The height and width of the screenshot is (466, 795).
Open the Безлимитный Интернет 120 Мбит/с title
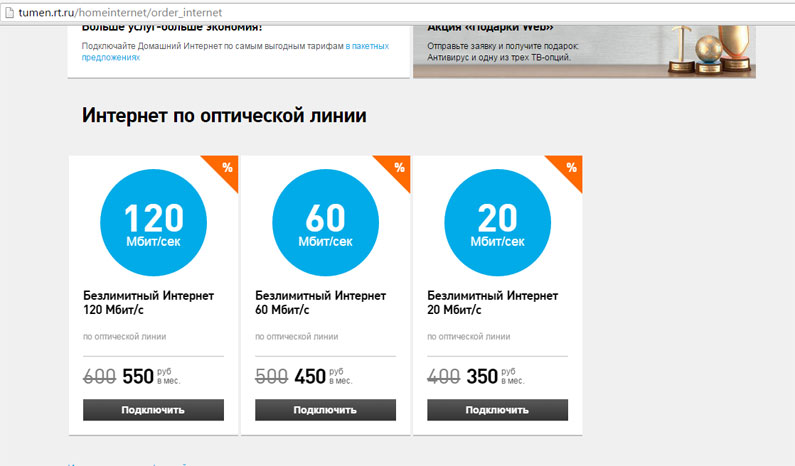tap(148, 303)
